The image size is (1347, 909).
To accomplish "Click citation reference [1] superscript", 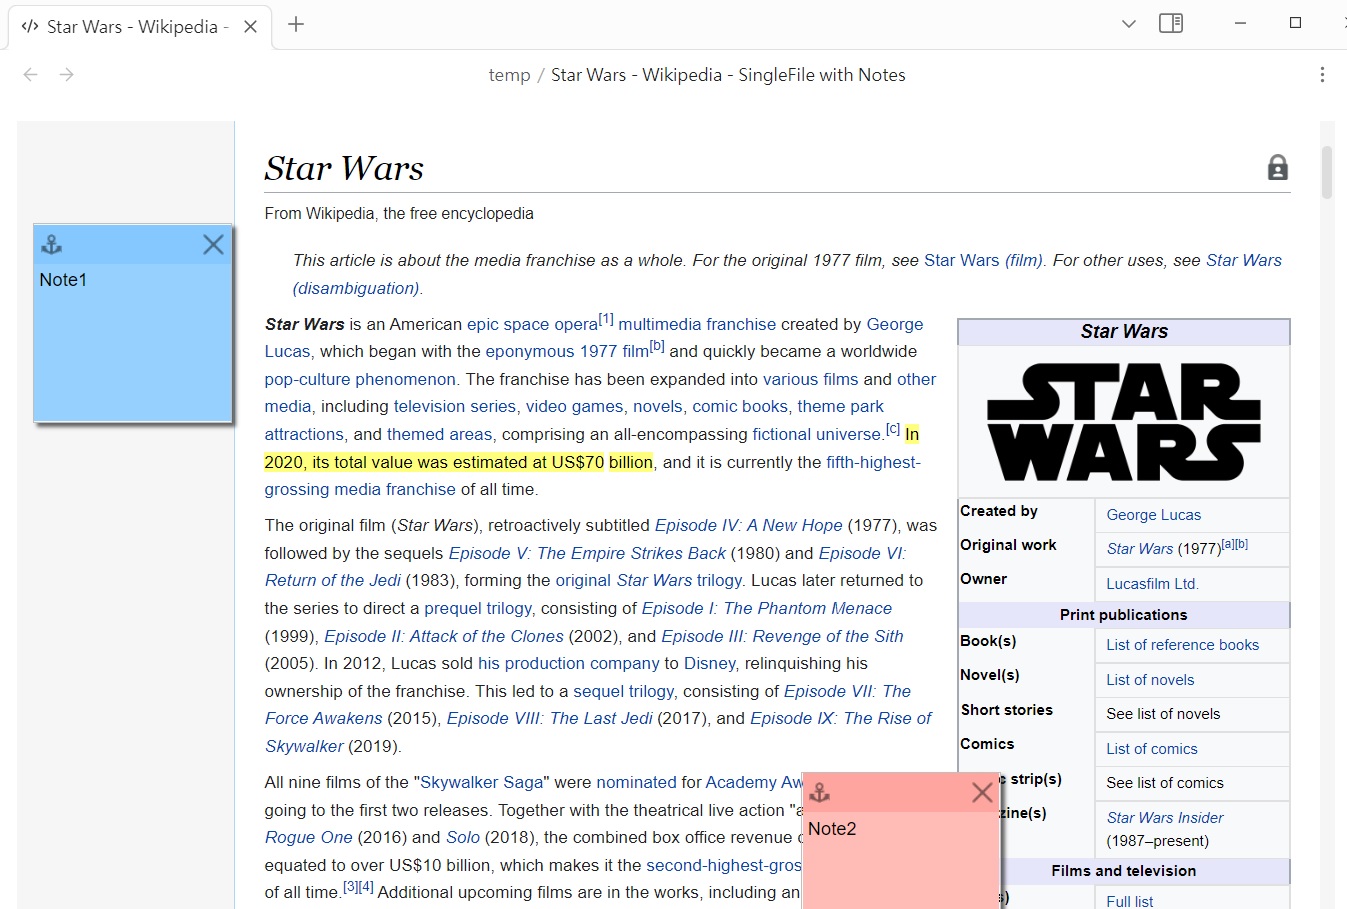I will click(606, 319).
